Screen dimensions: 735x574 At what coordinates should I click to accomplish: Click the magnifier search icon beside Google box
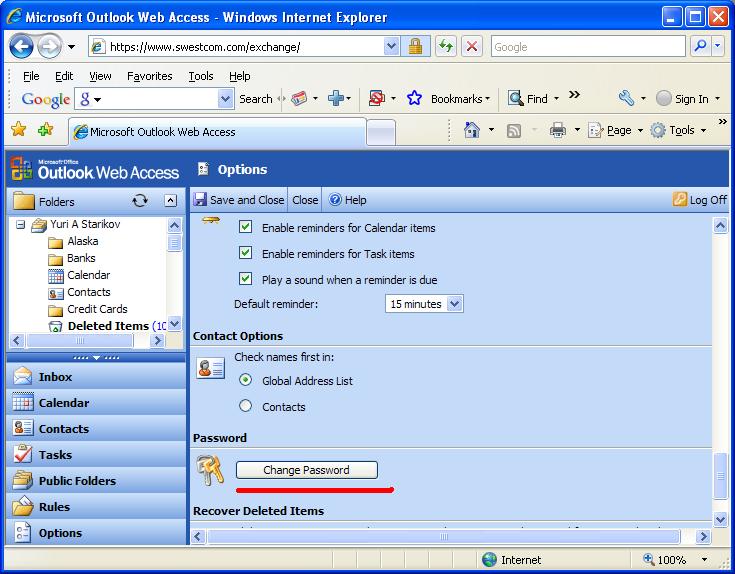pos(701,46)
